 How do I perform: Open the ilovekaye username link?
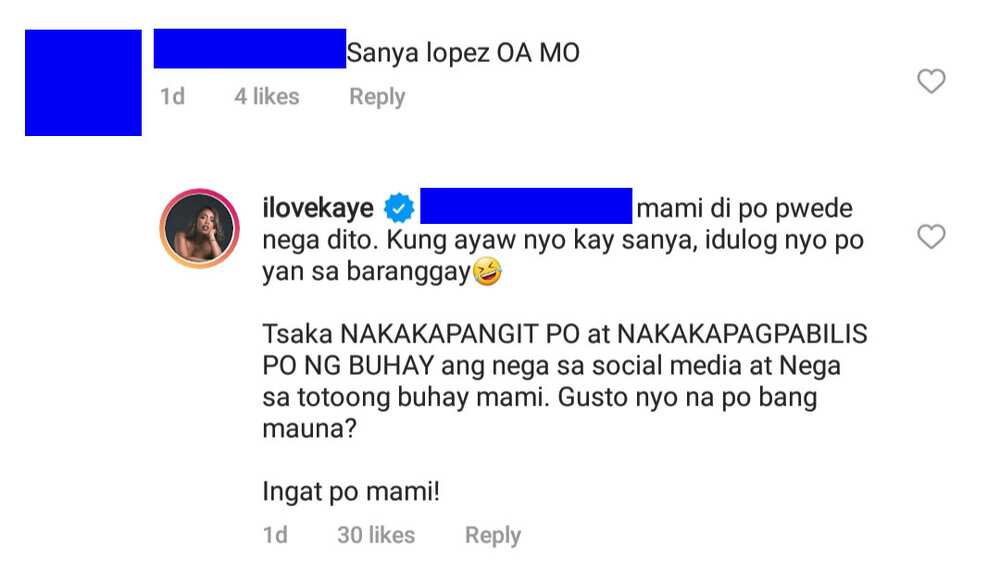[x=318, y=208]
